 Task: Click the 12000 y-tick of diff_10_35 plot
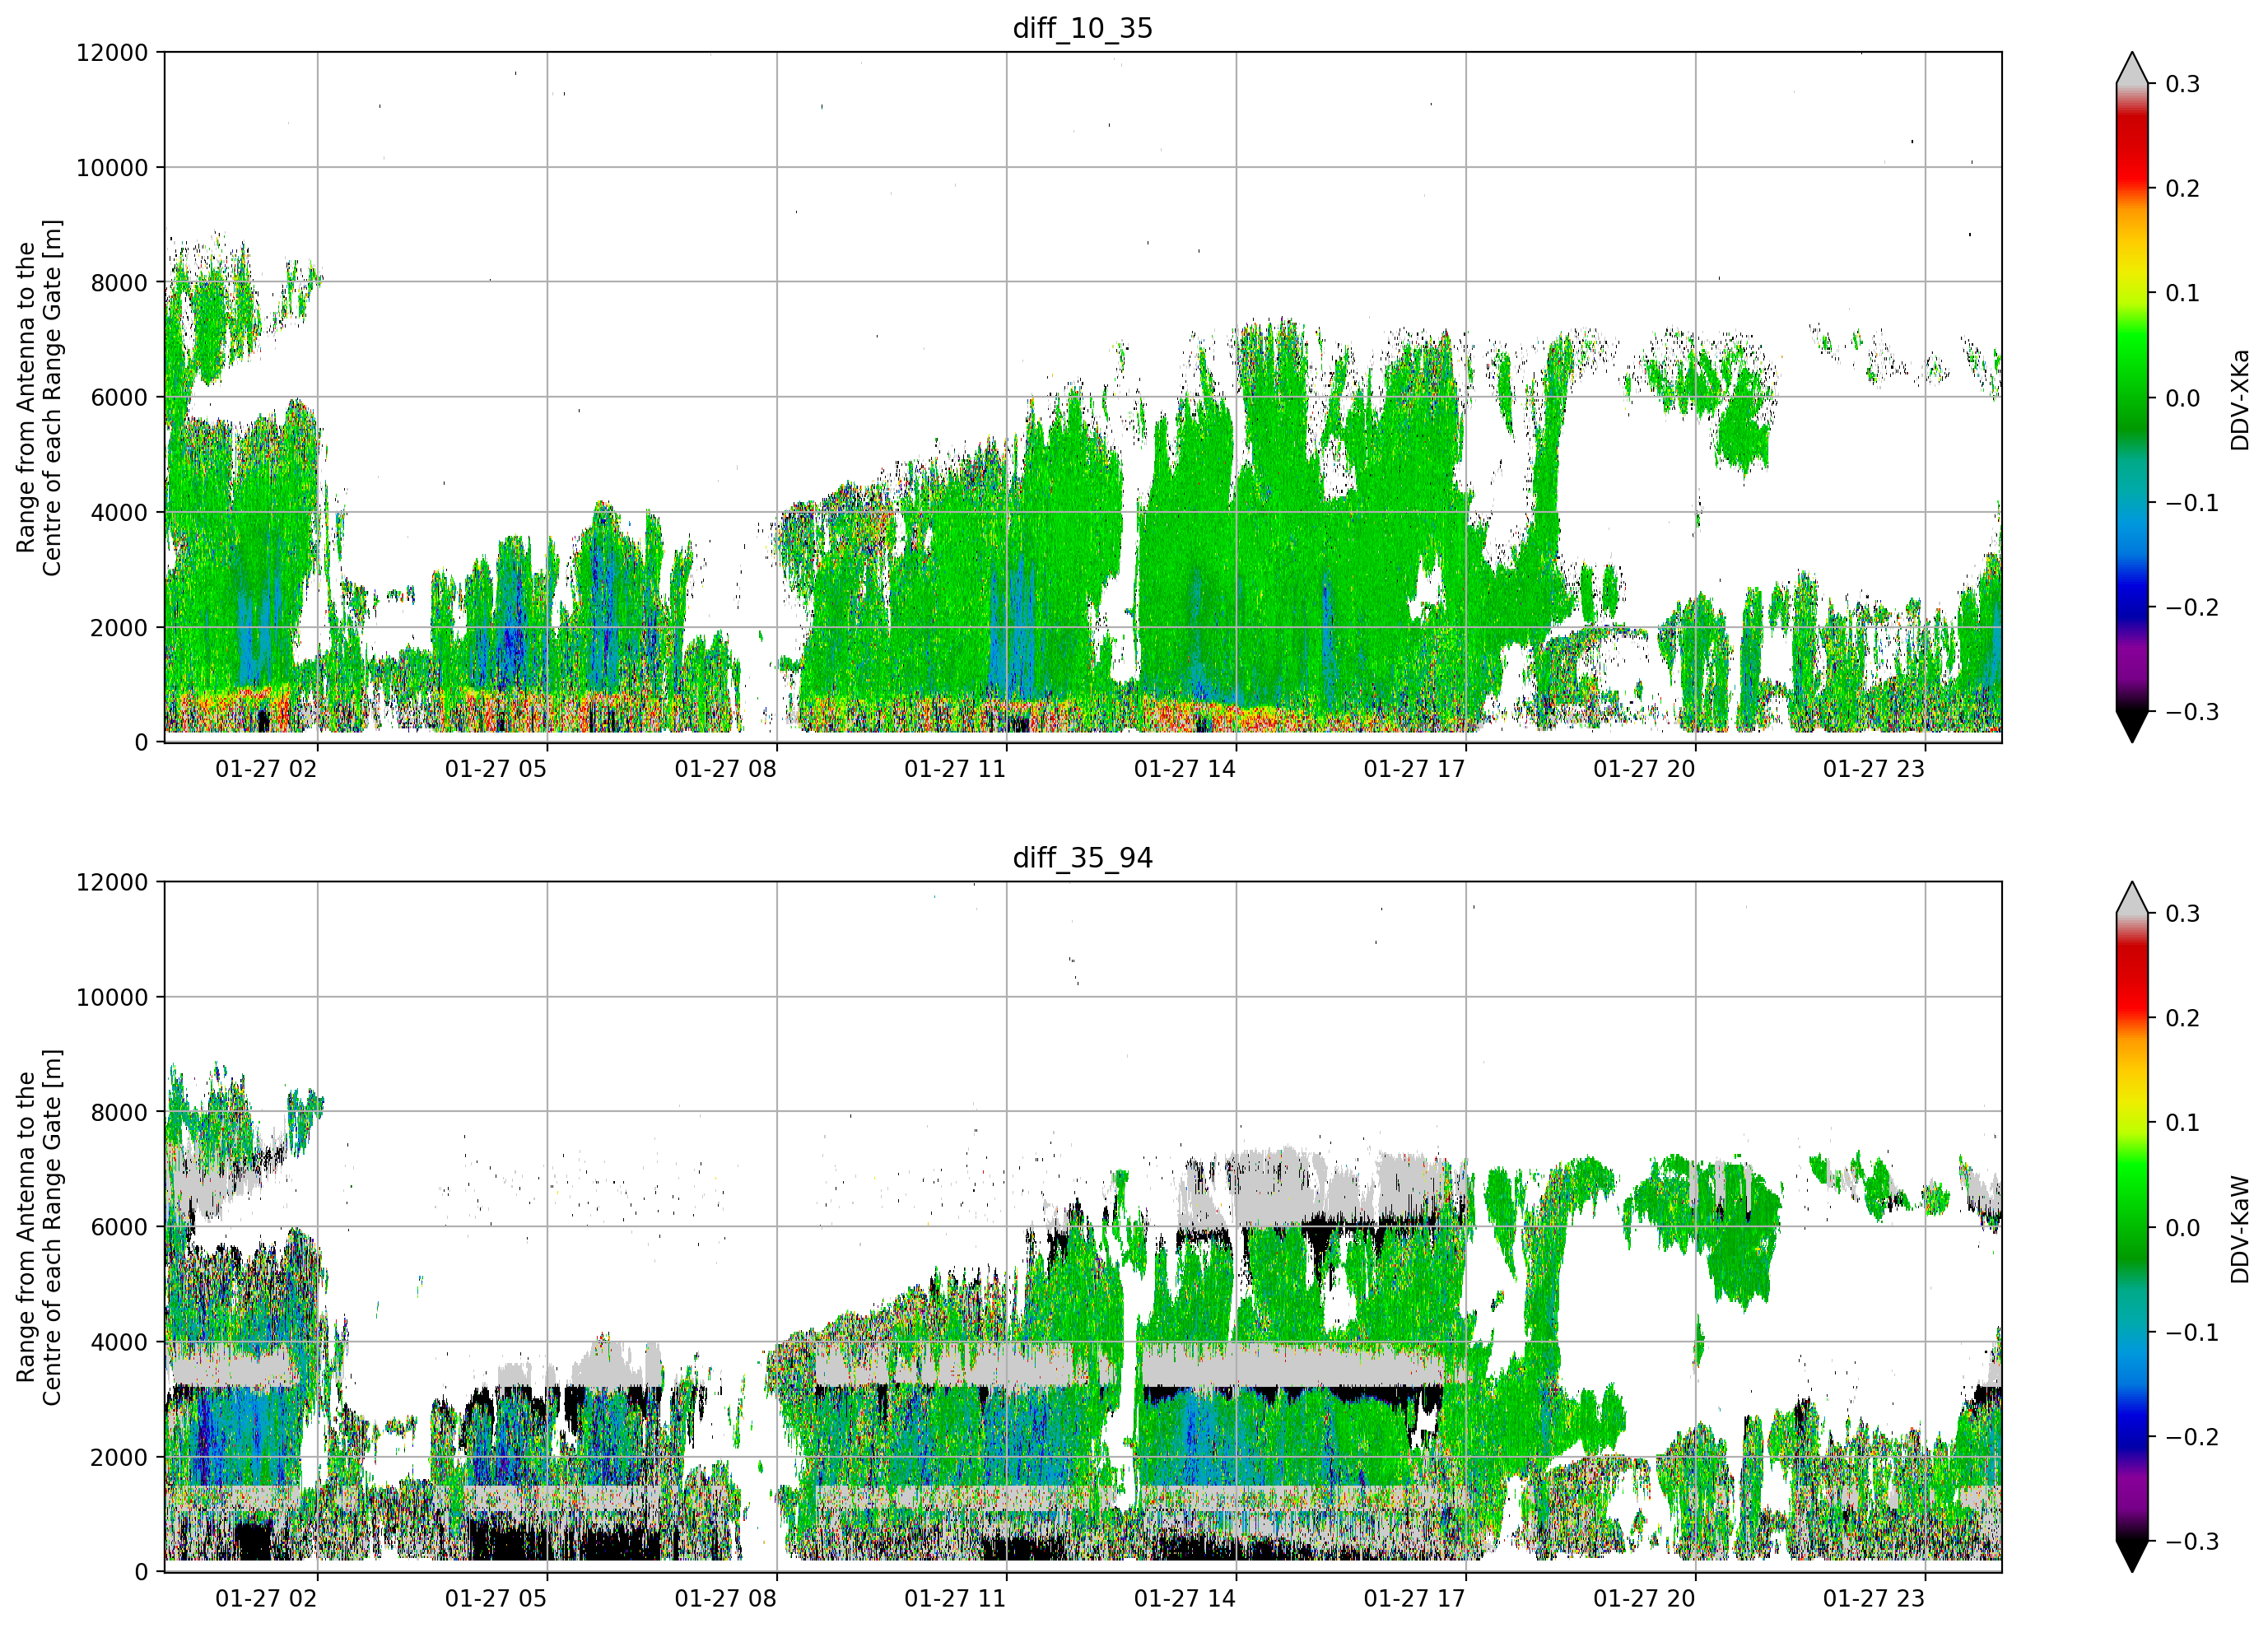pos(112,53)
